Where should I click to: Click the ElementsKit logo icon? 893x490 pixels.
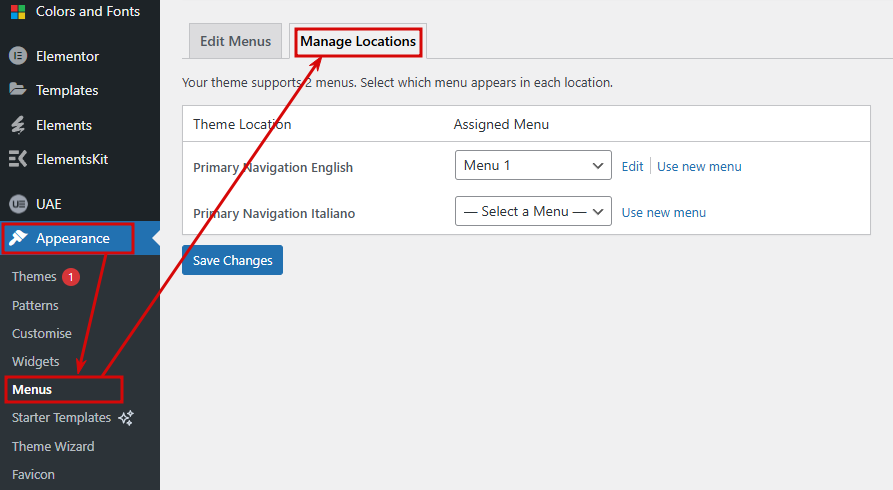tap(18, 159)
